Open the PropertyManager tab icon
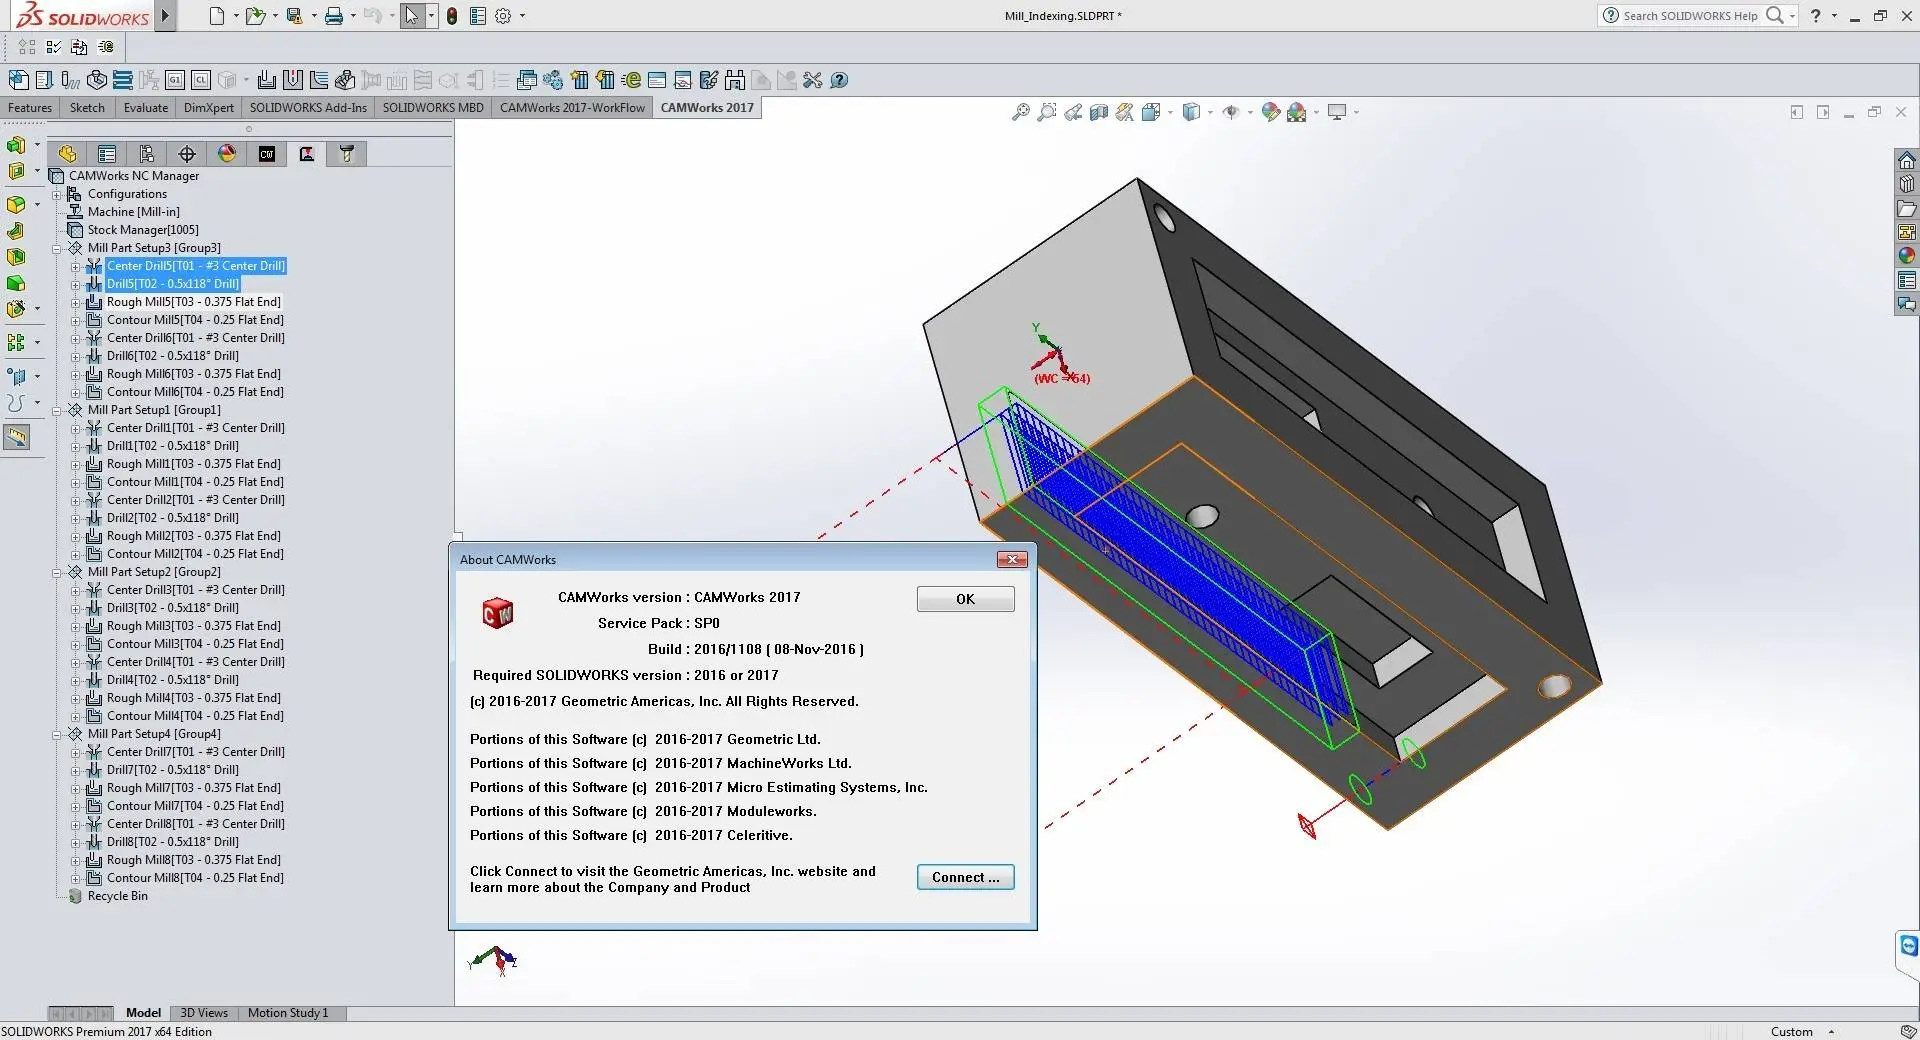This screenshot has height=1040, width=1920. click(x=107, y=153)
